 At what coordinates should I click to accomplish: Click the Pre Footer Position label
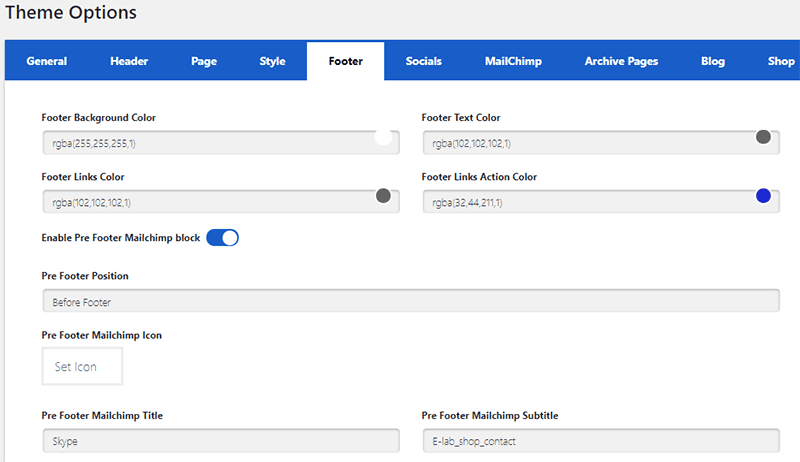click(85, 276)
